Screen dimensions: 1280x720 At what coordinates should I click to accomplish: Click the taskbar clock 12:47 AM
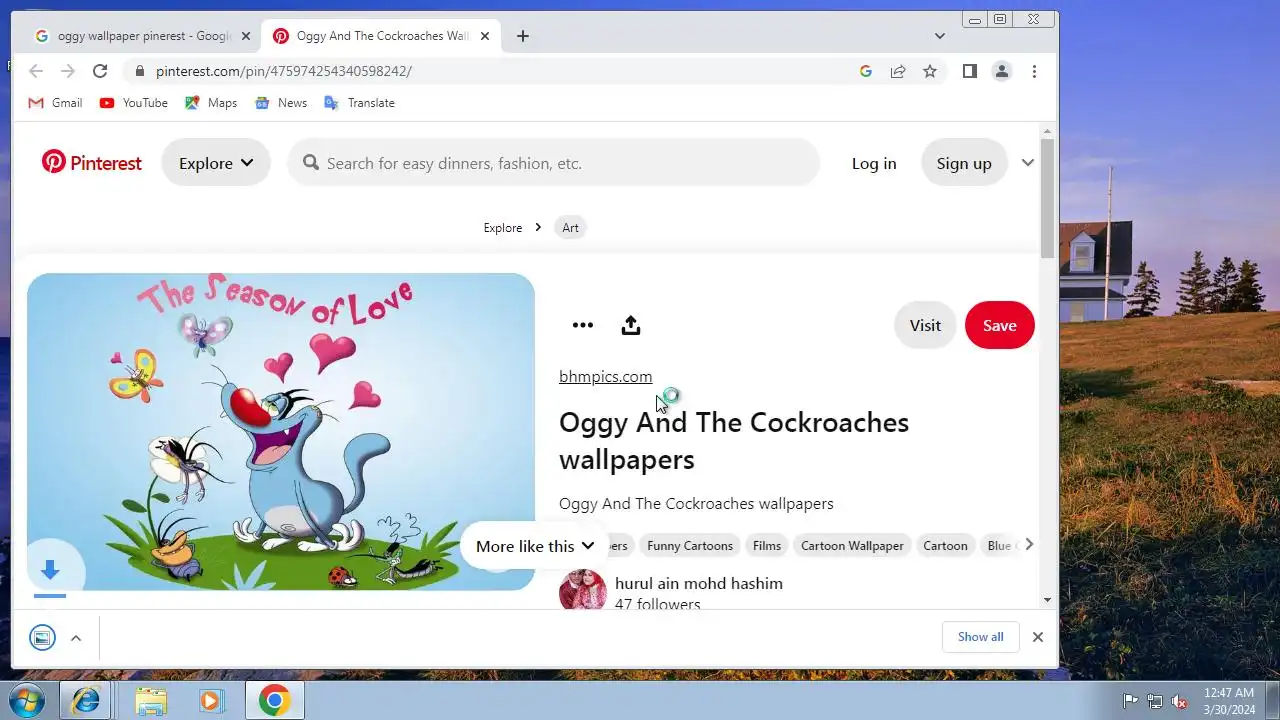(x=1229, y=701)
